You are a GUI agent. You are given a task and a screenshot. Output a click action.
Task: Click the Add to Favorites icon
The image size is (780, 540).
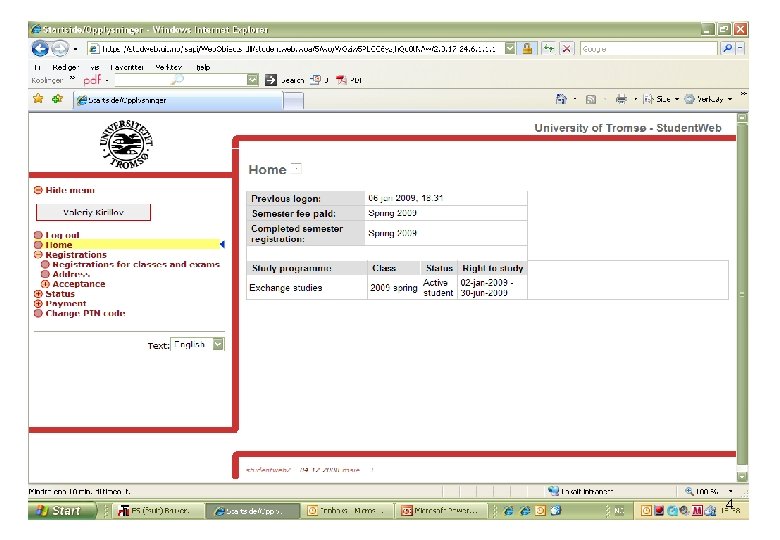[57, 98]
